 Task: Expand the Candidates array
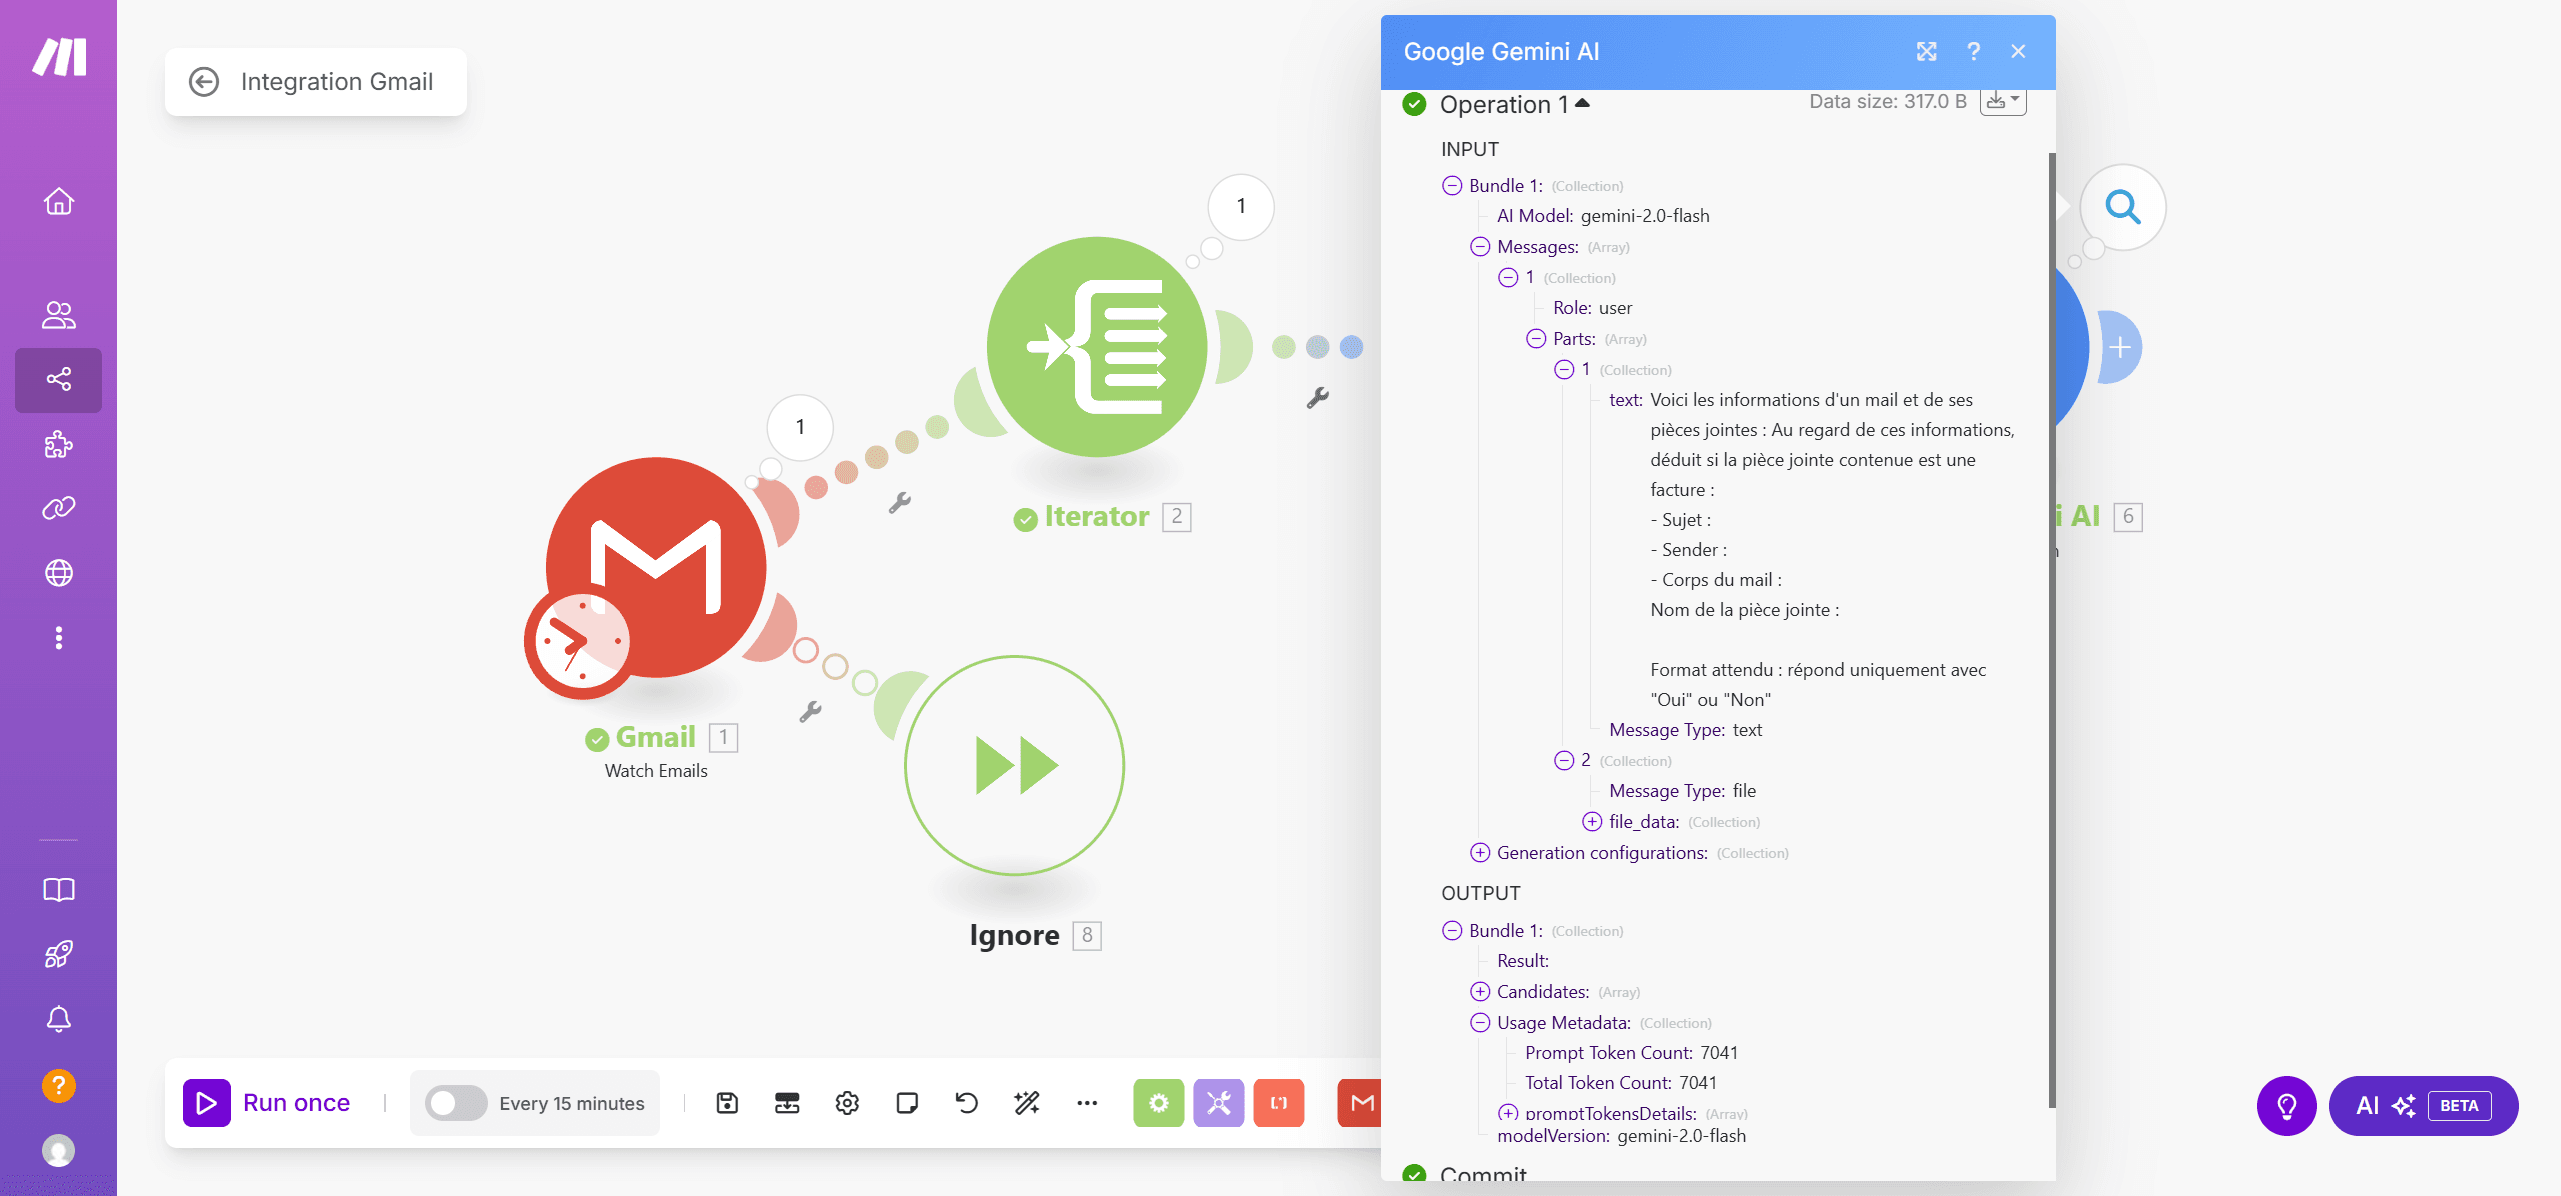pyautogui.click(x=1480, y=992)
